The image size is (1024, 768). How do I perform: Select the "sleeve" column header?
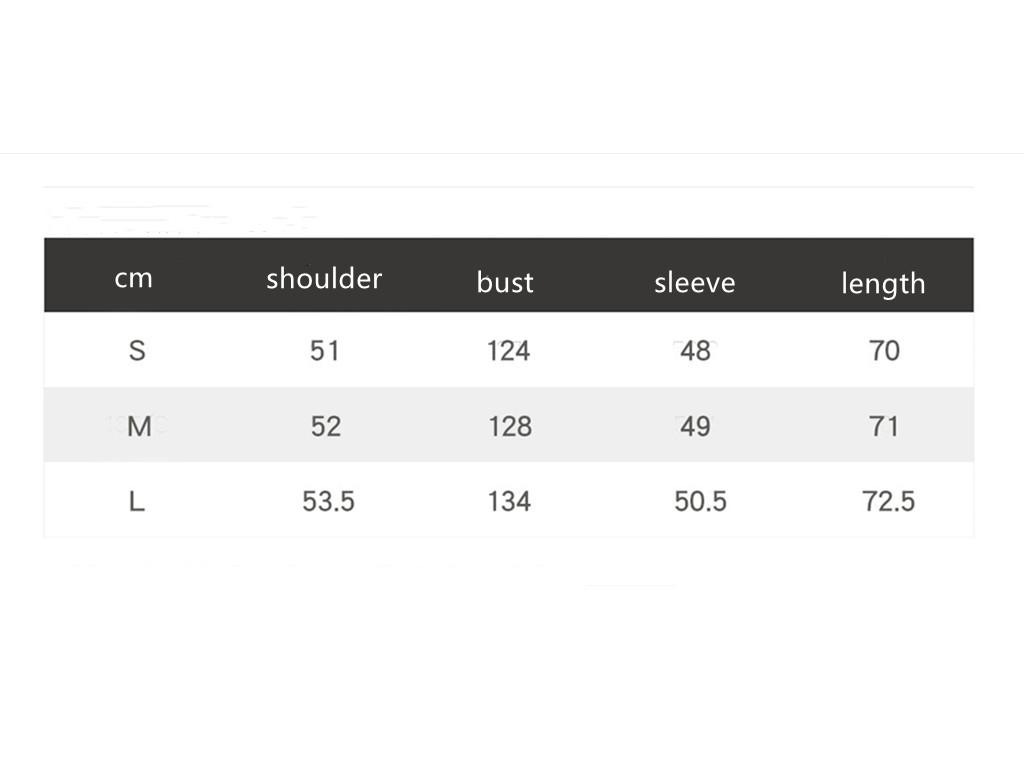pos(694,282)
